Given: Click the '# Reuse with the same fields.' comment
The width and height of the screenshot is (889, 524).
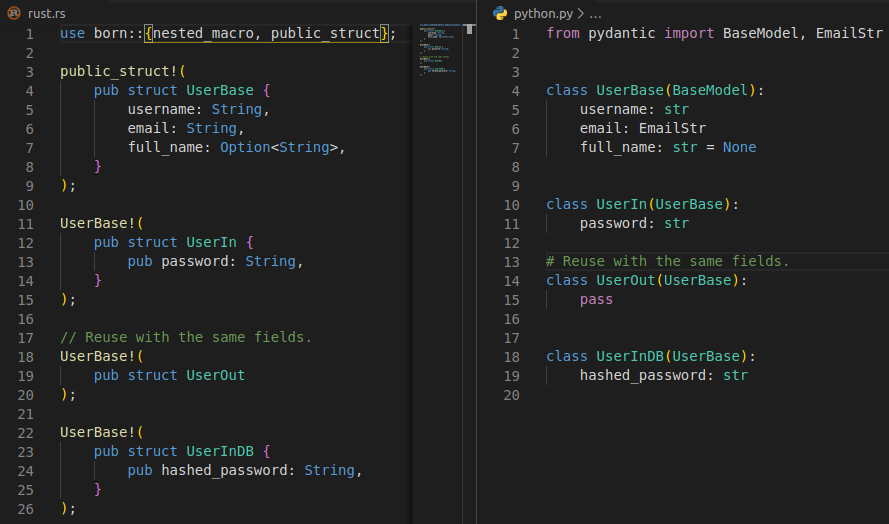Looking at the screenshot, I should 667,261.
